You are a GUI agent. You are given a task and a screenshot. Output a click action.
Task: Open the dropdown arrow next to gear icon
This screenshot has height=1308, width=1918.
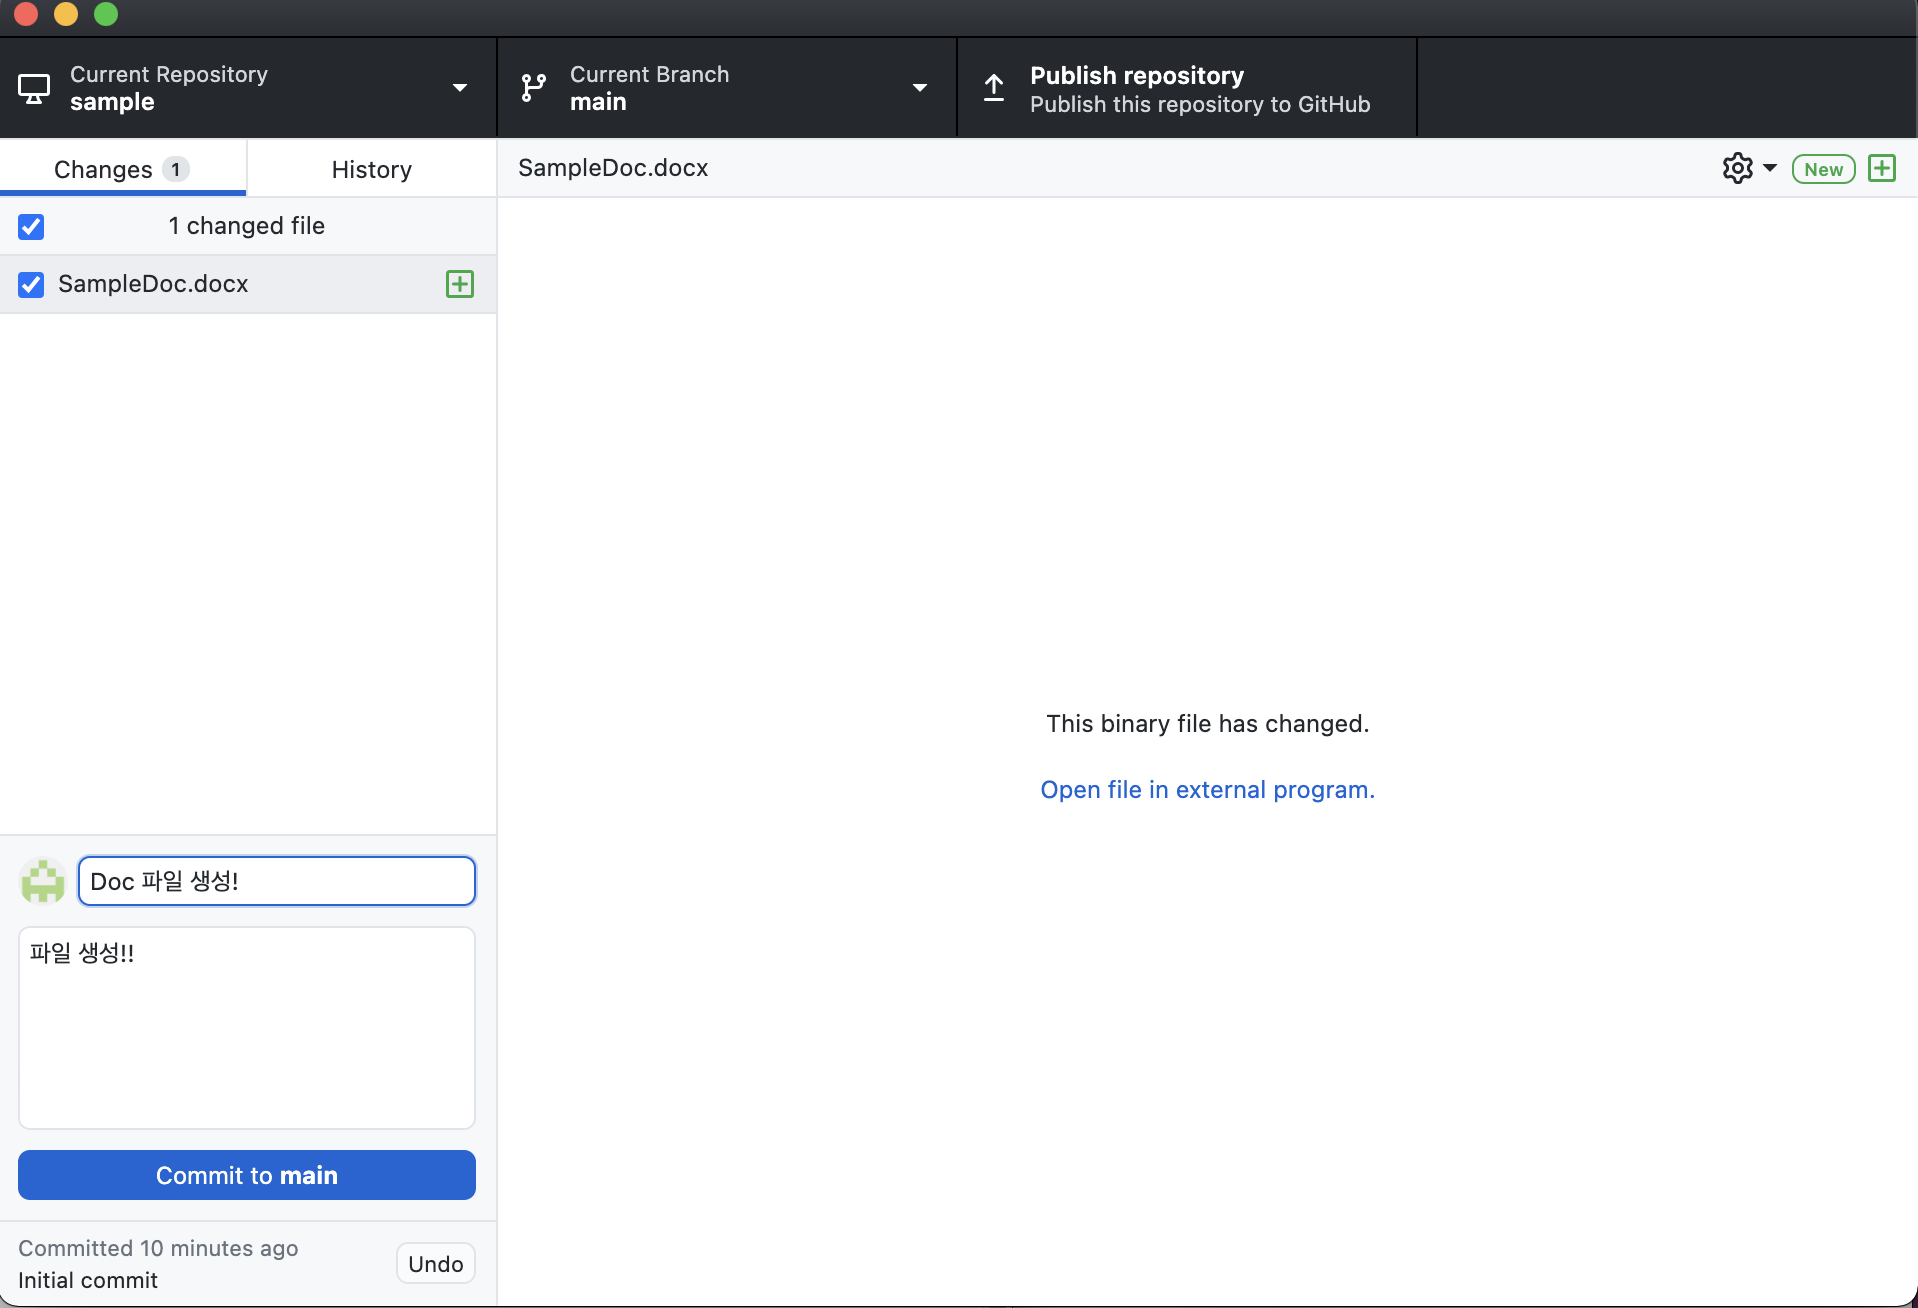click(1770, 168)
